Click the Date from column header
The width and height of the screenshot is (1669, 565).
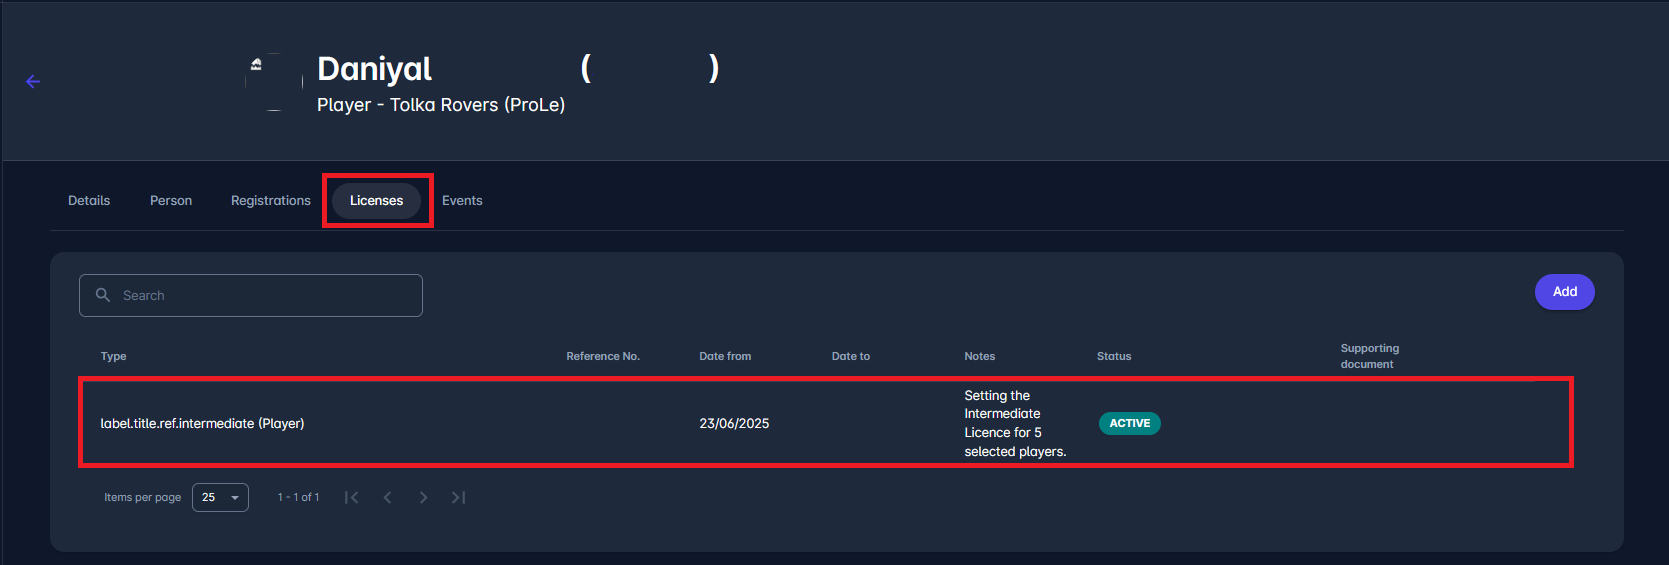tap(725, 357)
